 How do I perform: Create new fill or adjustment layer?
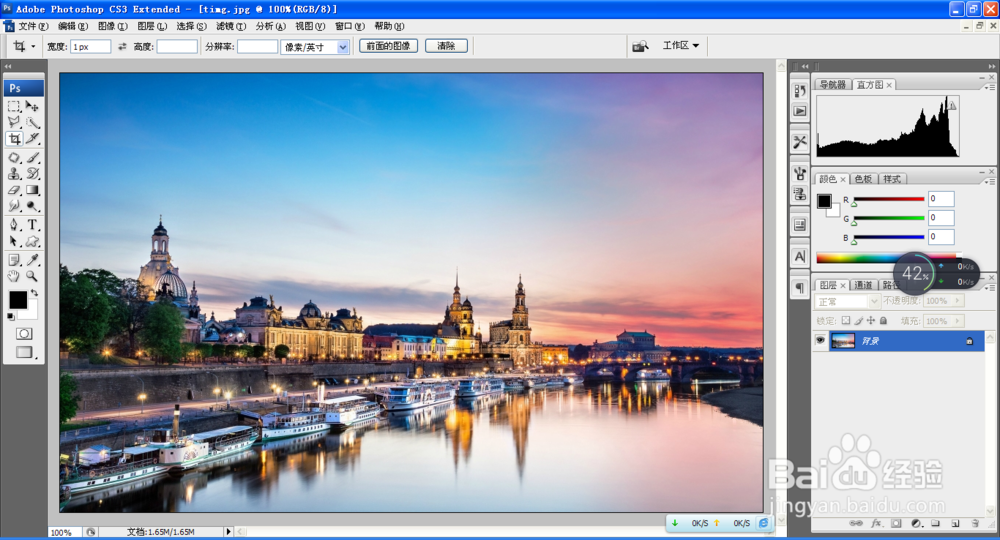click(916, 523)
